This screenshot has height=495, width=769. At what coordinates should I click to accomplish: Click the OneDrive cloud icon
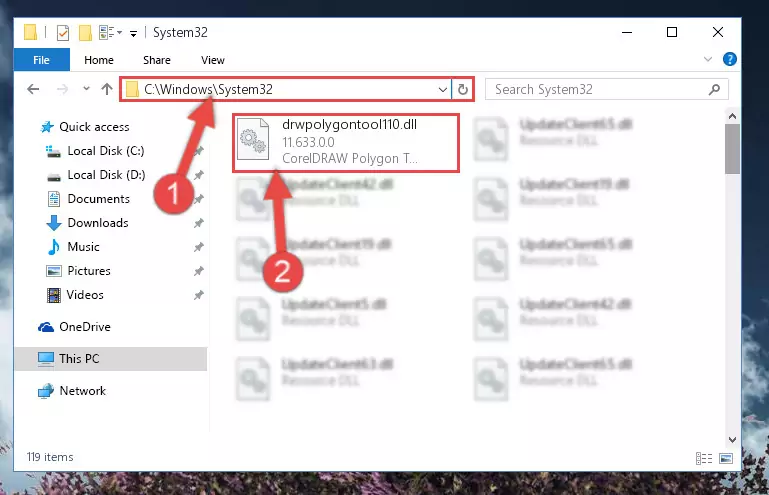pyautogui.click(x=46, y=327)
